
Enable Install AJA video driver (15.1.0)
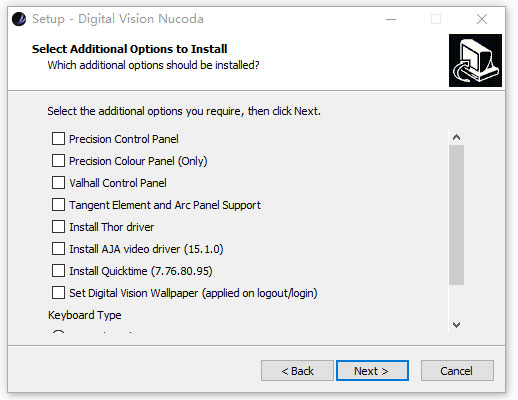click(x=58, y=248)
